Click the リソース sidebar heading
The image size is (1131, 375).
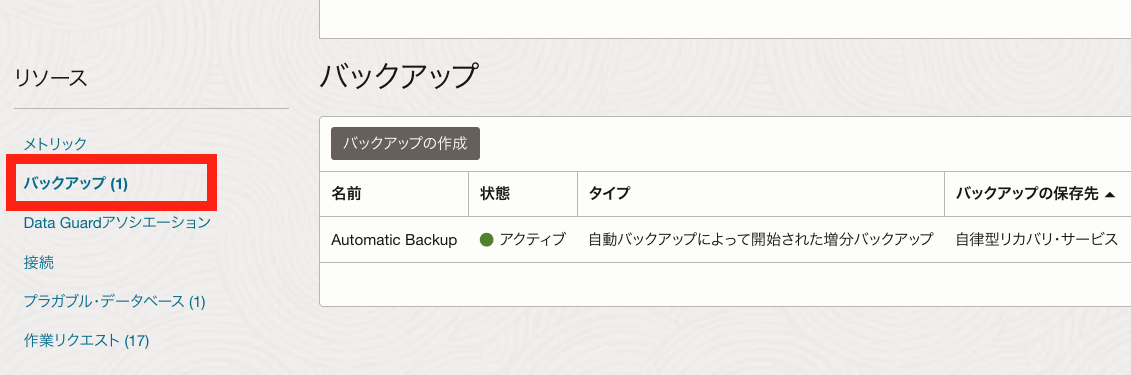pyautogui.click(x=50, y=78)
